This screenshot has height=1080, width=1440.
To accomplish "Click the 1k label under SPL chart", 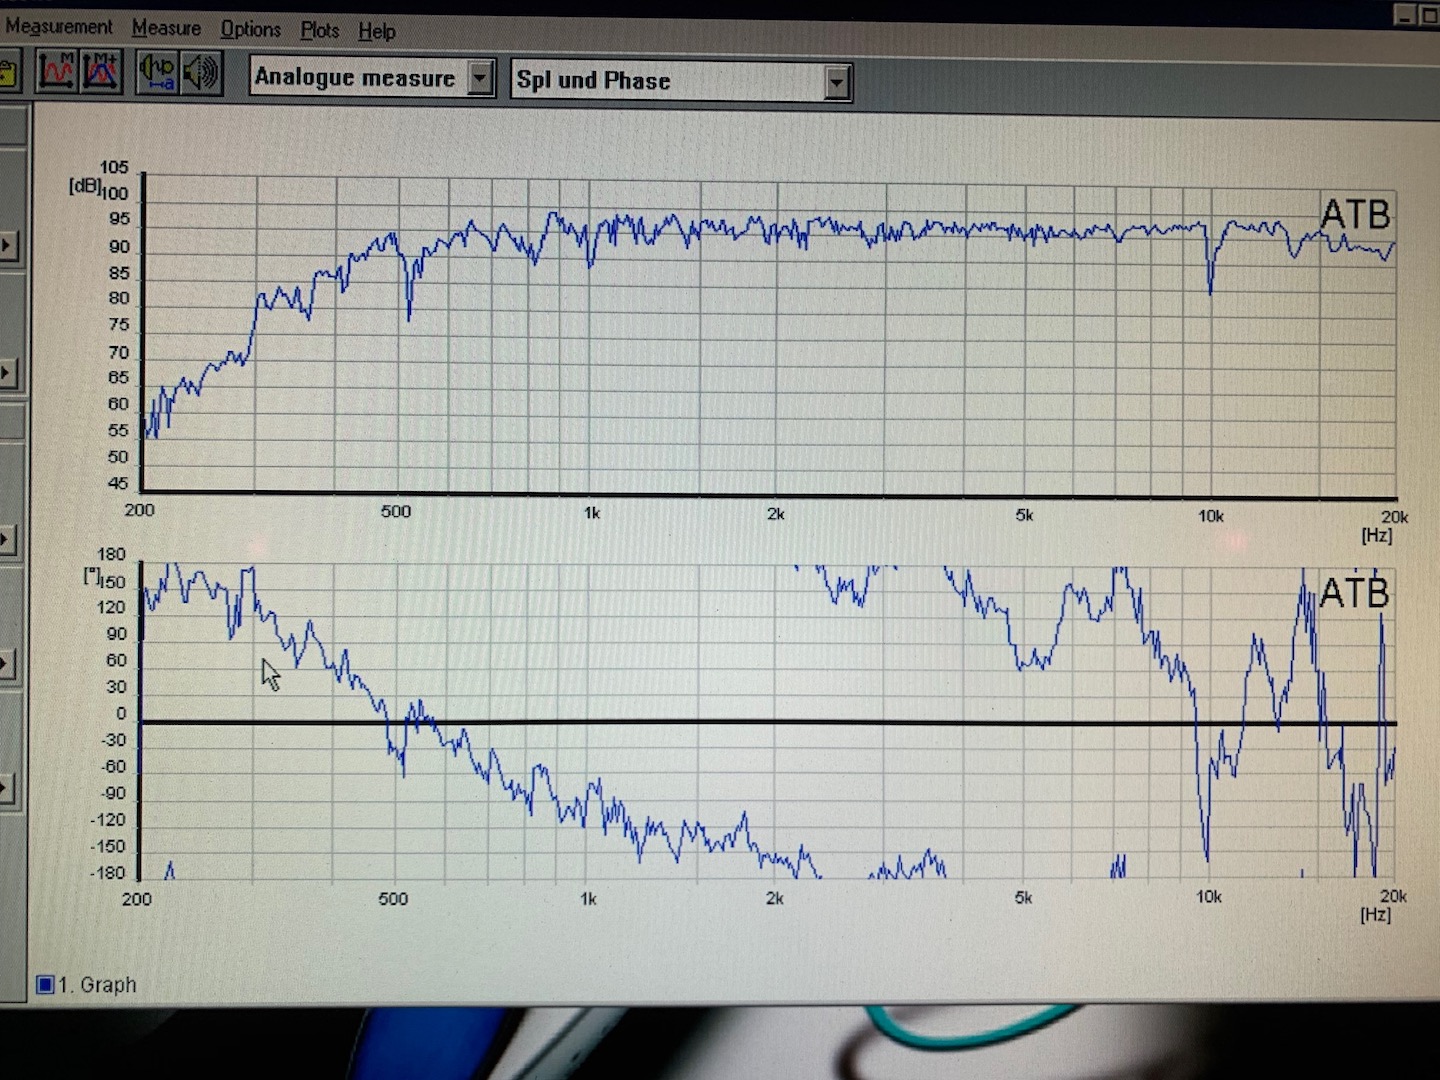I will coord(592,512).
